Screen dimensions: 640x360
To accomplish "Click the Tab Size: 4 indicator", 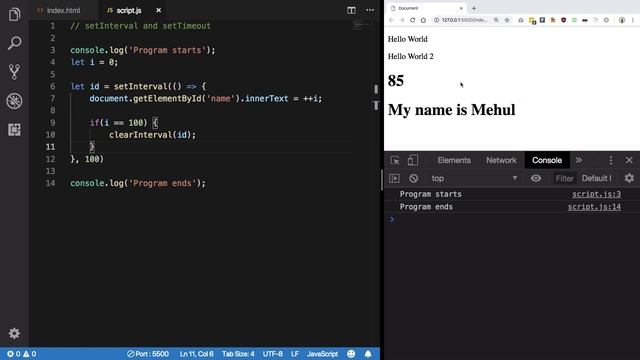I will click(x=238, y=354).
